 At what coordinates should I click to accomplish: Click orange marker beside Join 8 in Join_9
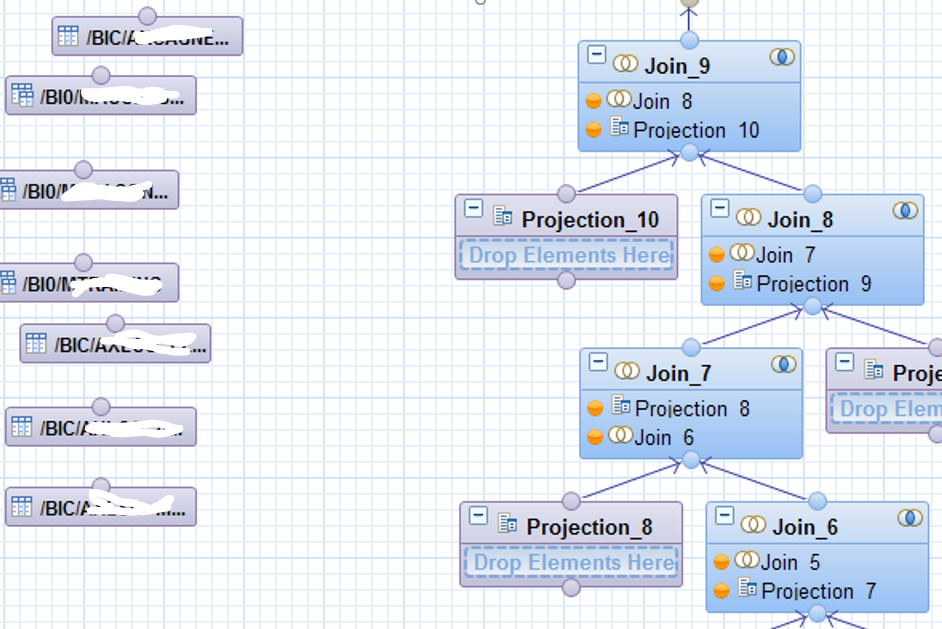(x=594, y=101)
